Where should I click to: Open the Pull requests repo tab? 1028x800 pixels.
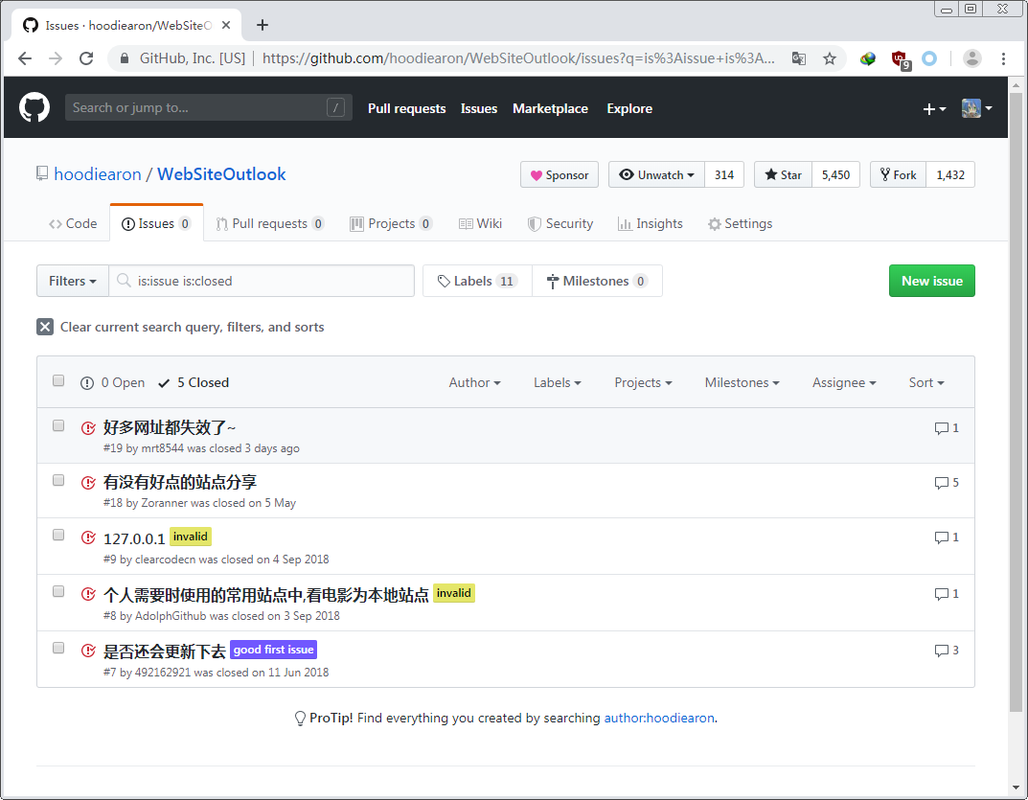270,224
